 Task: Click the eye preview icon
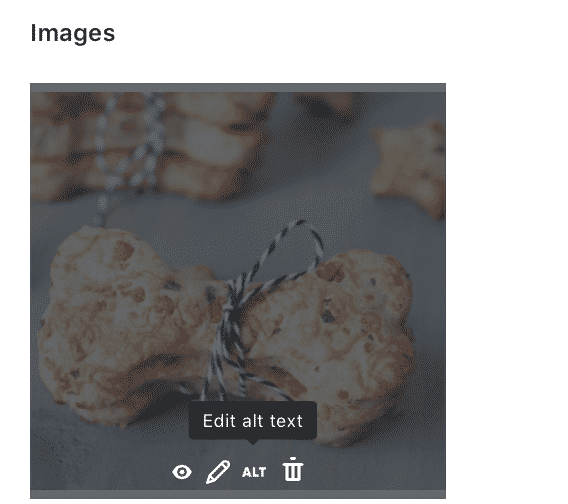pos(182,472)
